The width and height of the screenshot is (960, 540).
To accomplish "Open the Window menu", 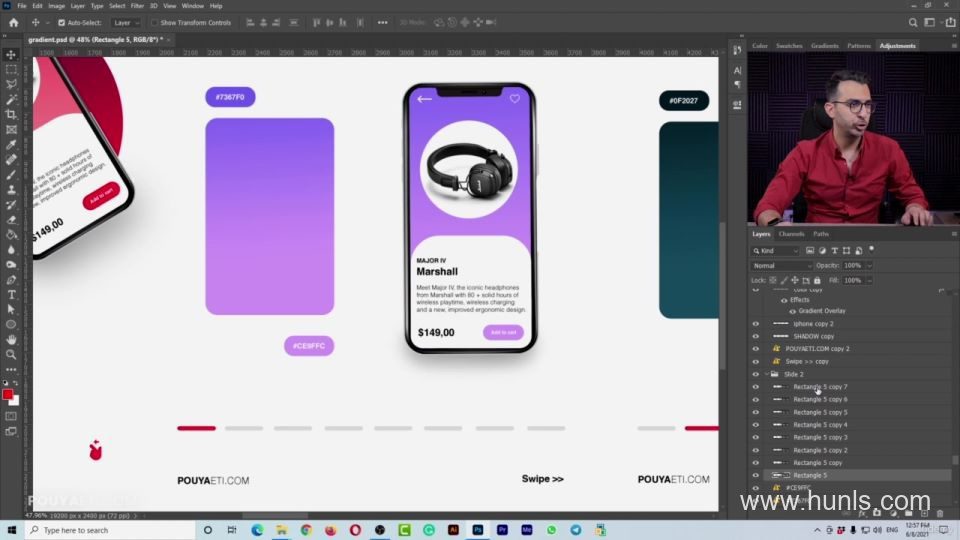I will tap(192, 6).
